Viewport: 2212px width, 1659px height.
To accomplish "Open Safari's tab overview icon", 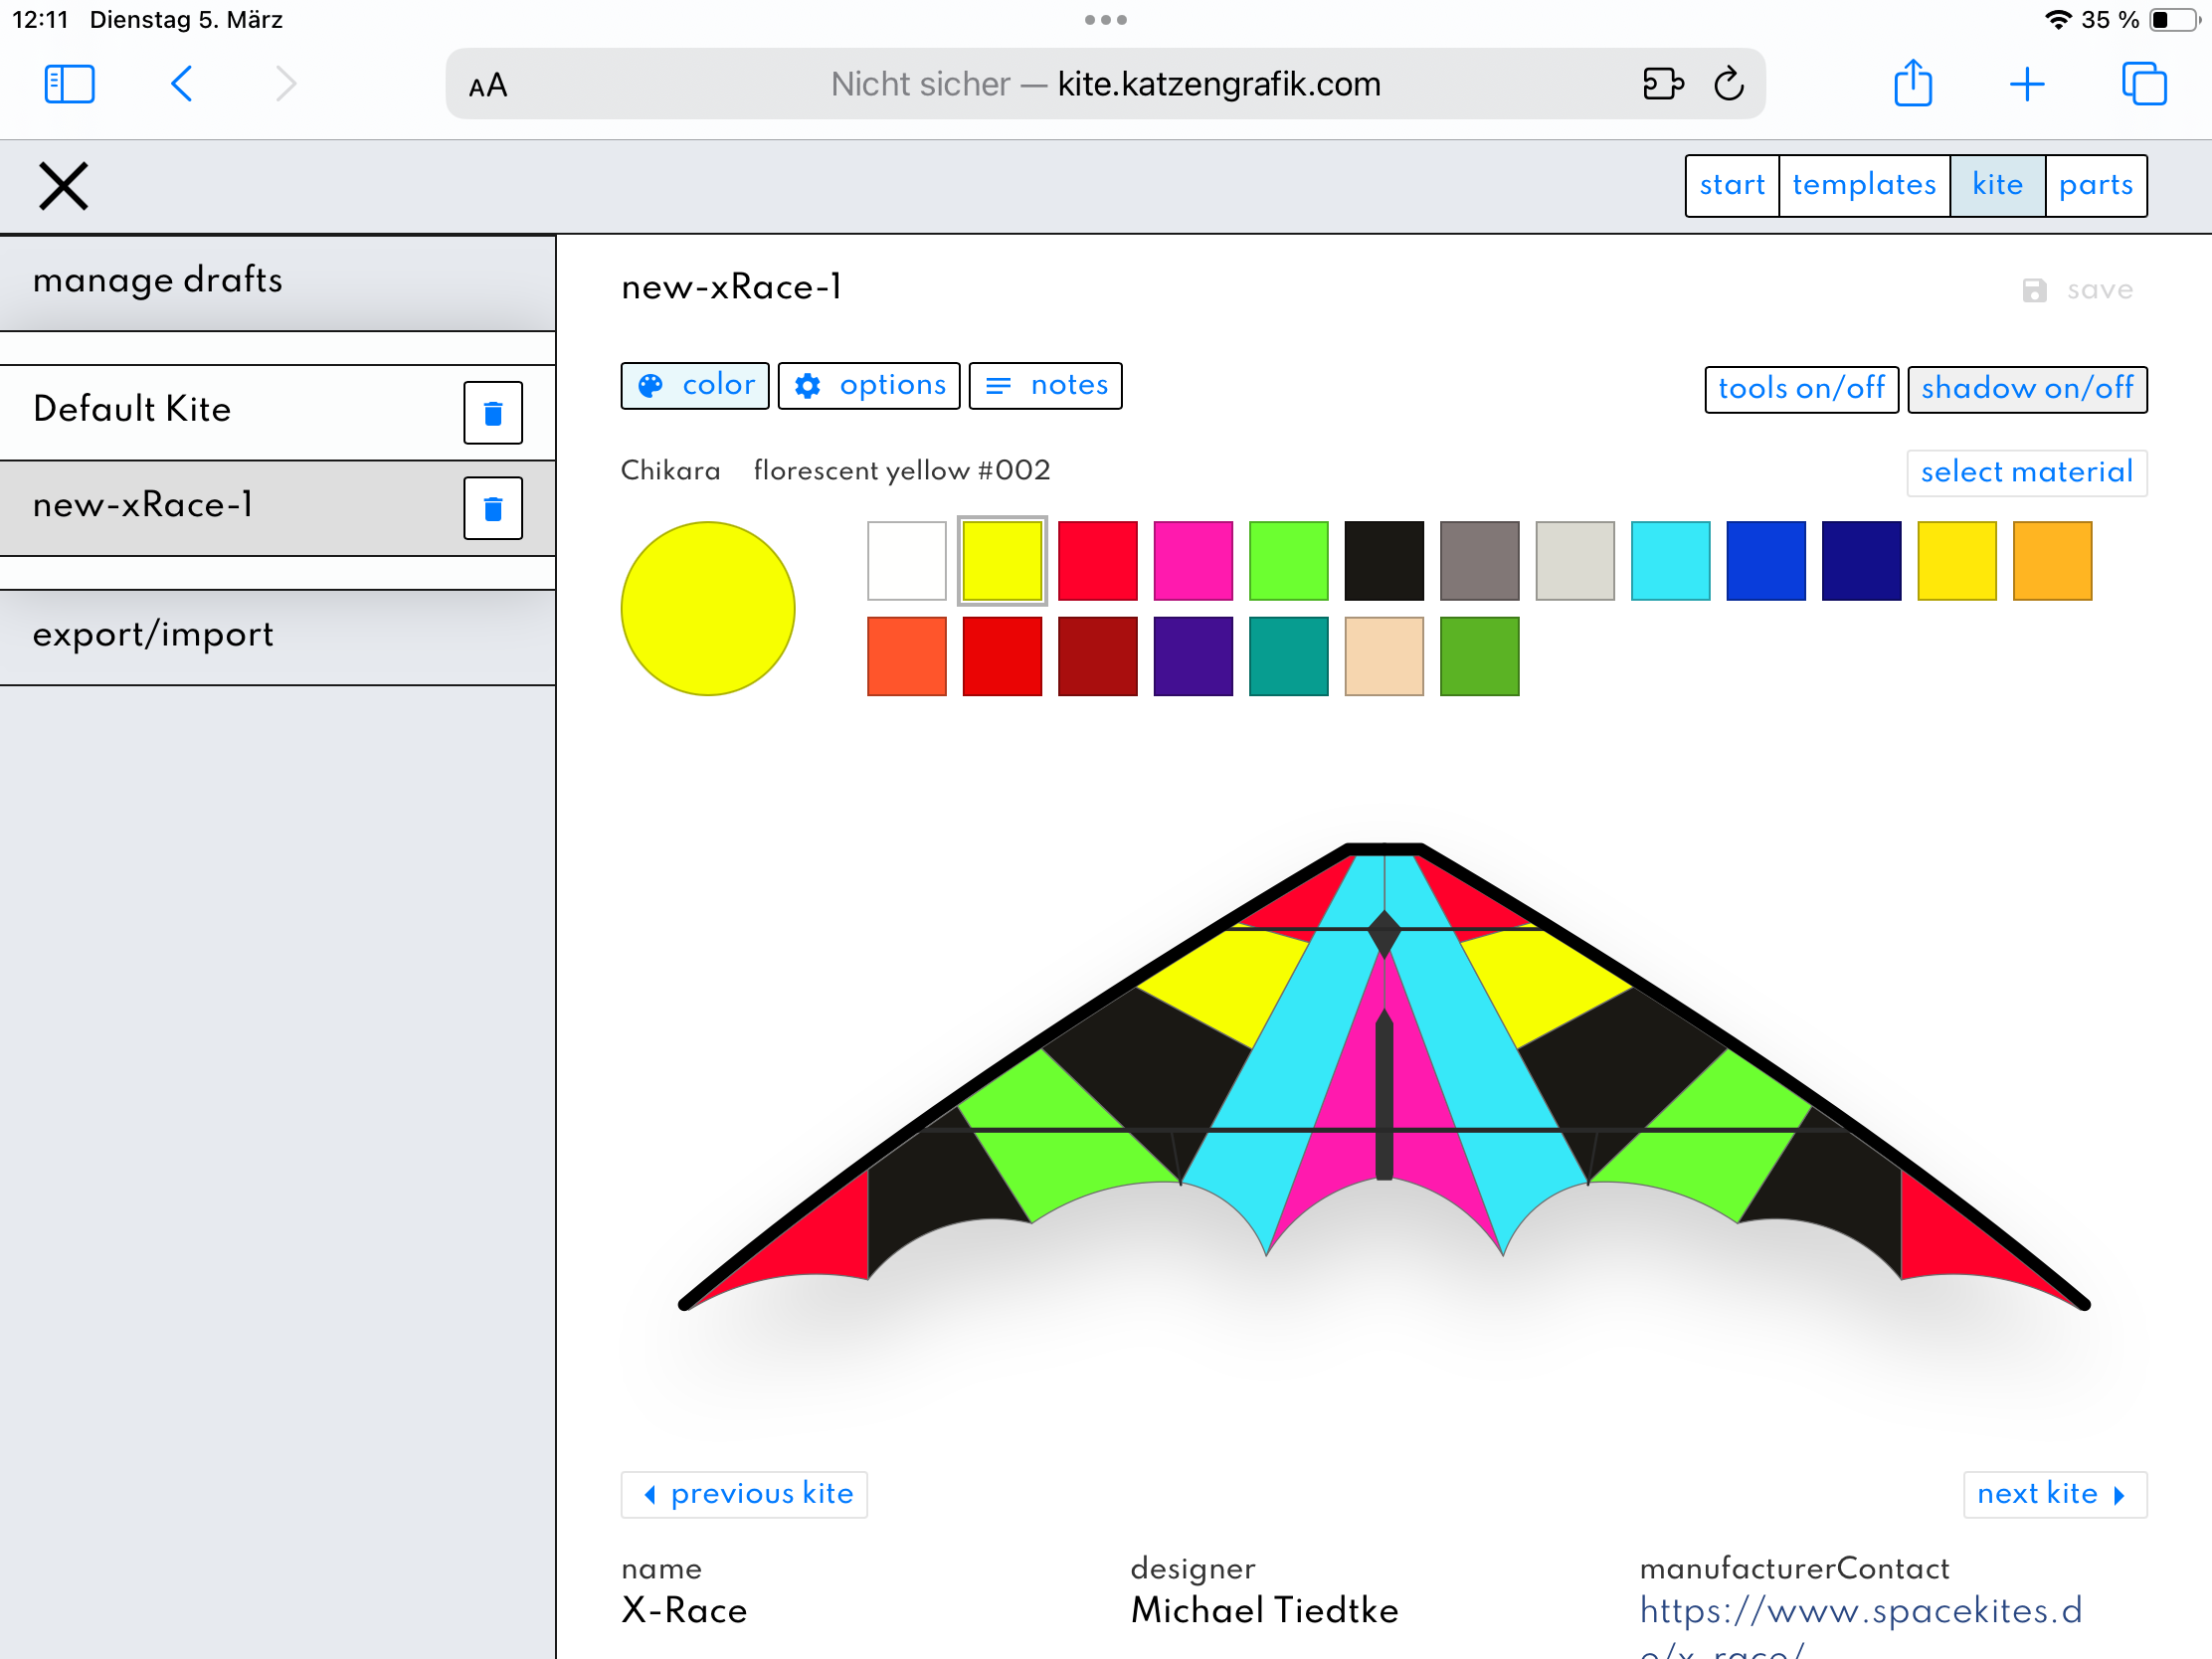I will click(x=2143, y=84).
